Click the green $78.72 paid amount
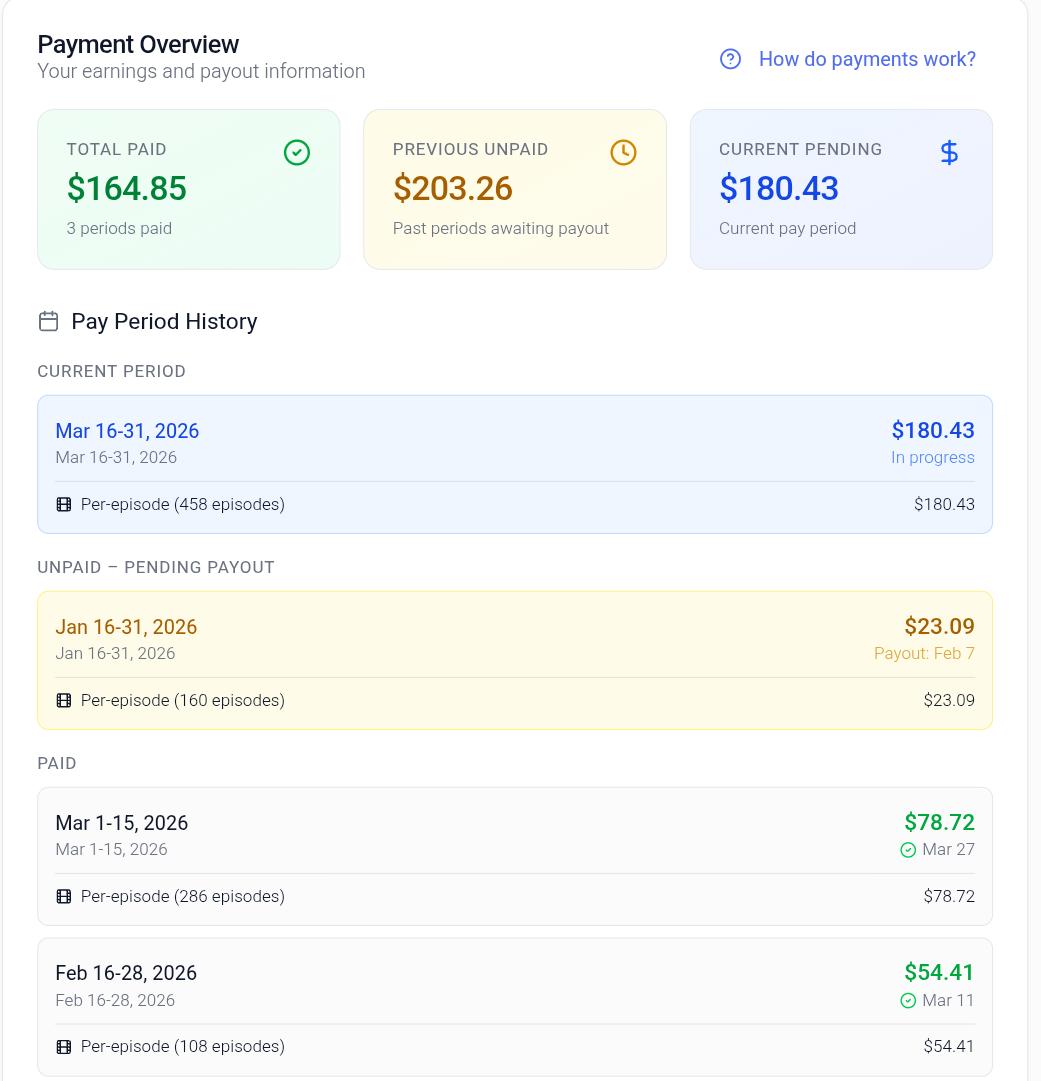1041x1081 pixels. (x=939, y=822)
